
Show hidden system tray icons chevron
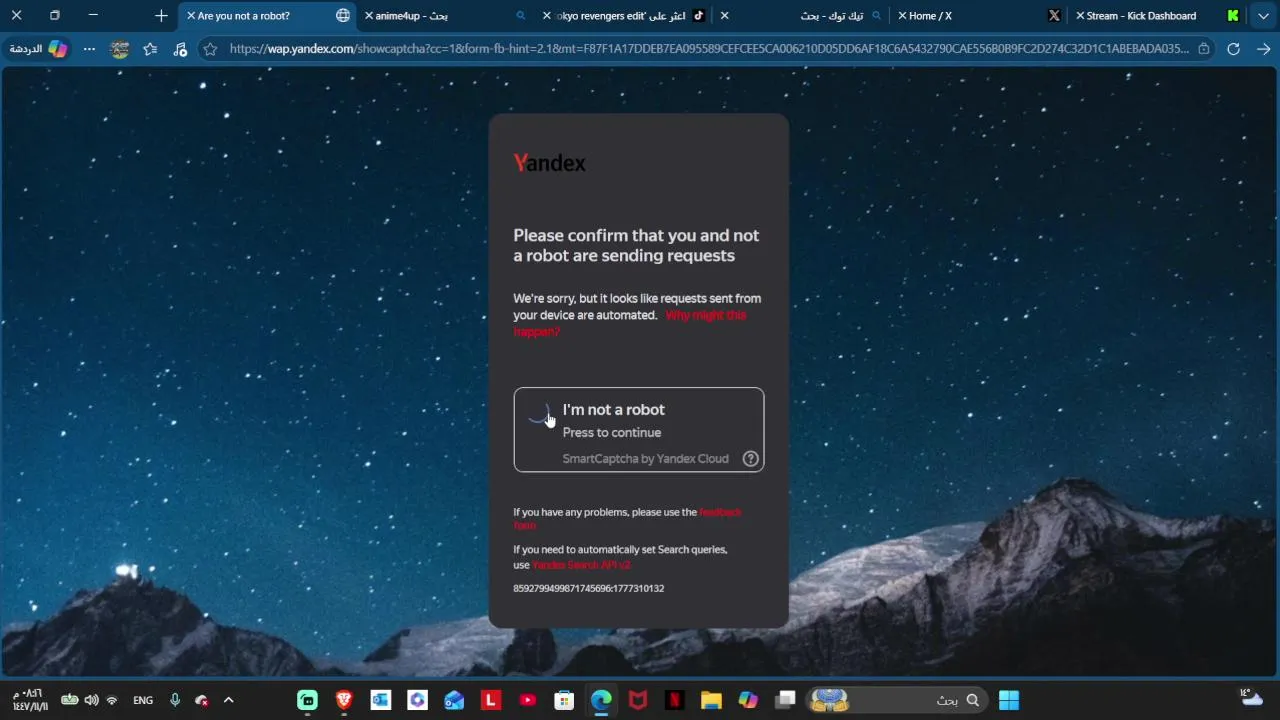[228, 700]
